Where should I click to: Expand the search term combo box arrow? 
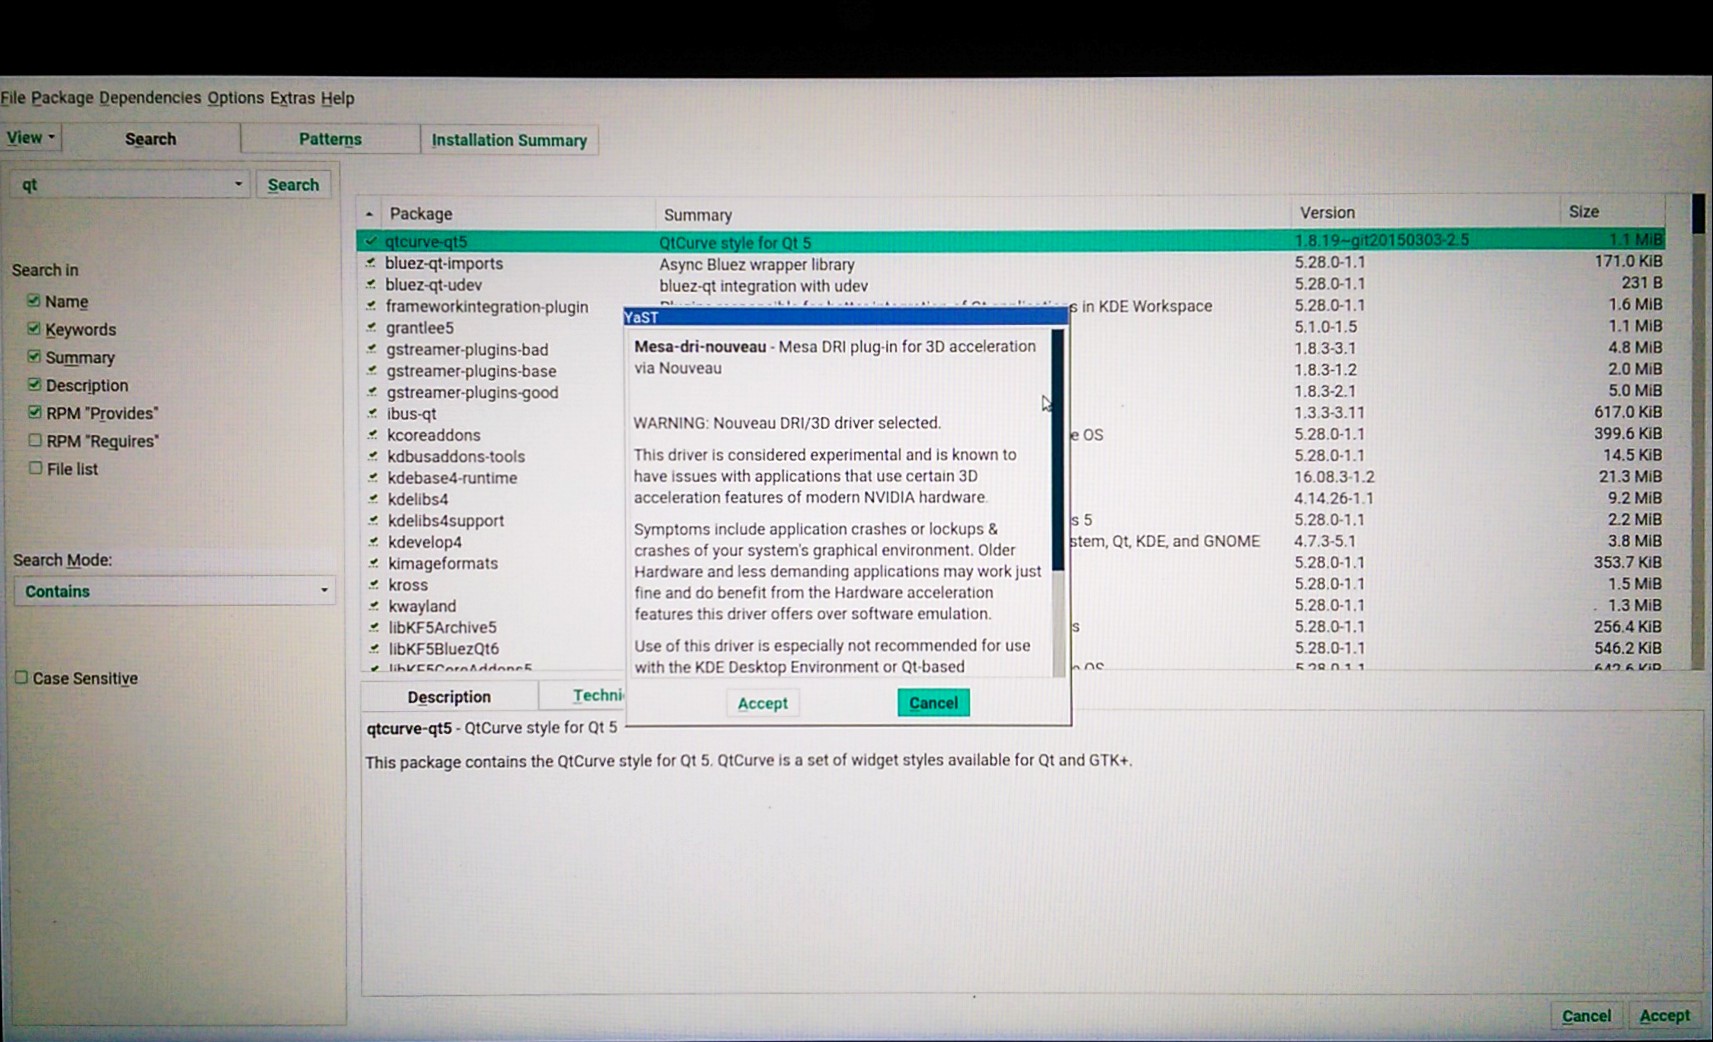click(238, 184)
